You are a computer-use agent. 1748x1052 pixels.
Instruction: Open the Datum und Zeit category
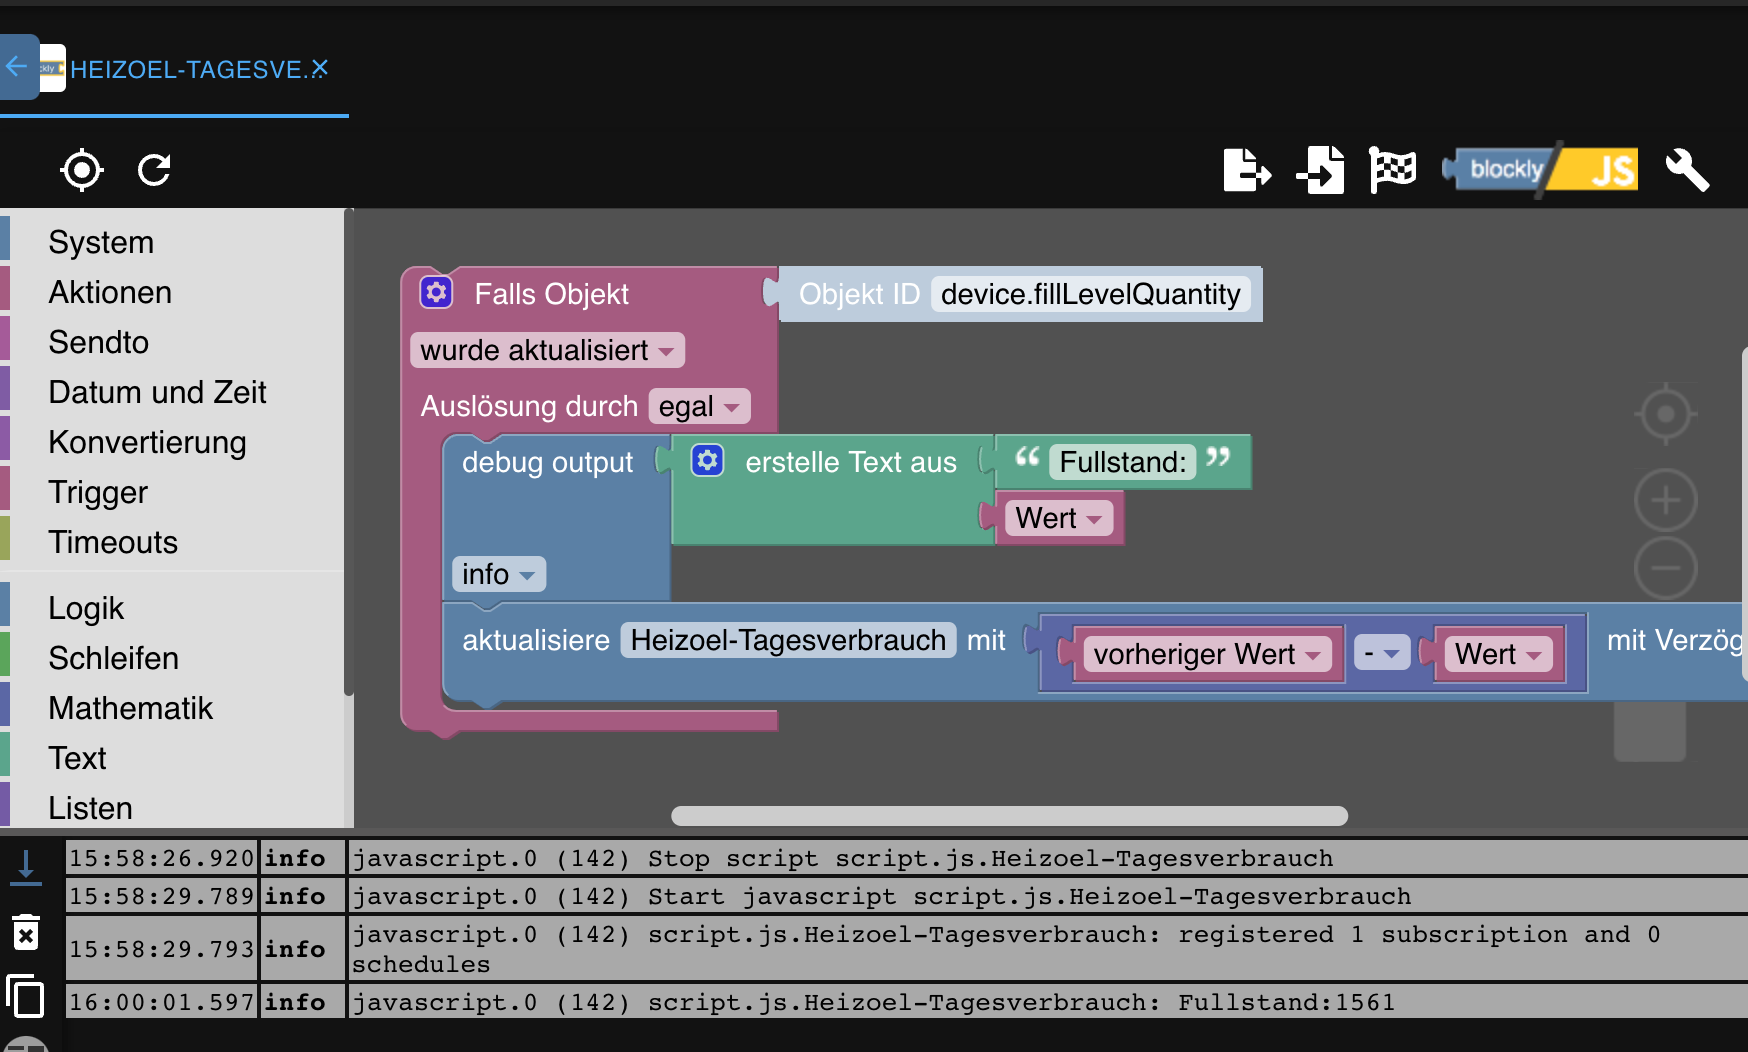157,392
